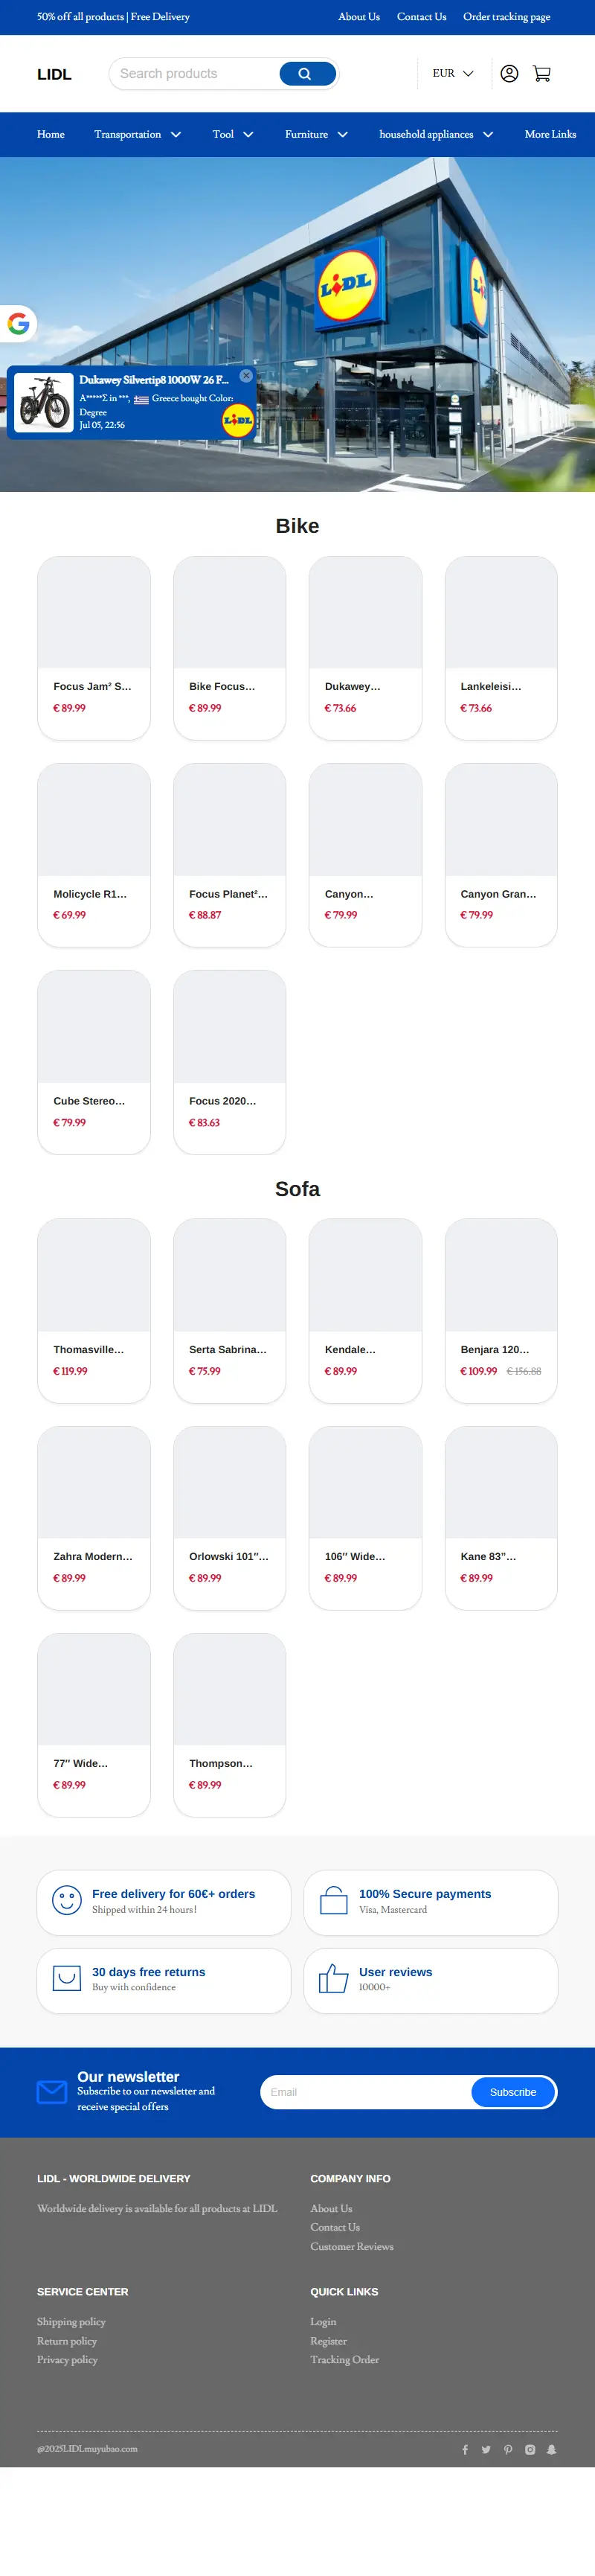Viewport: 595px width, 2576px height.
Task: Open More Links in navigation bar
Action: point(550,135)
